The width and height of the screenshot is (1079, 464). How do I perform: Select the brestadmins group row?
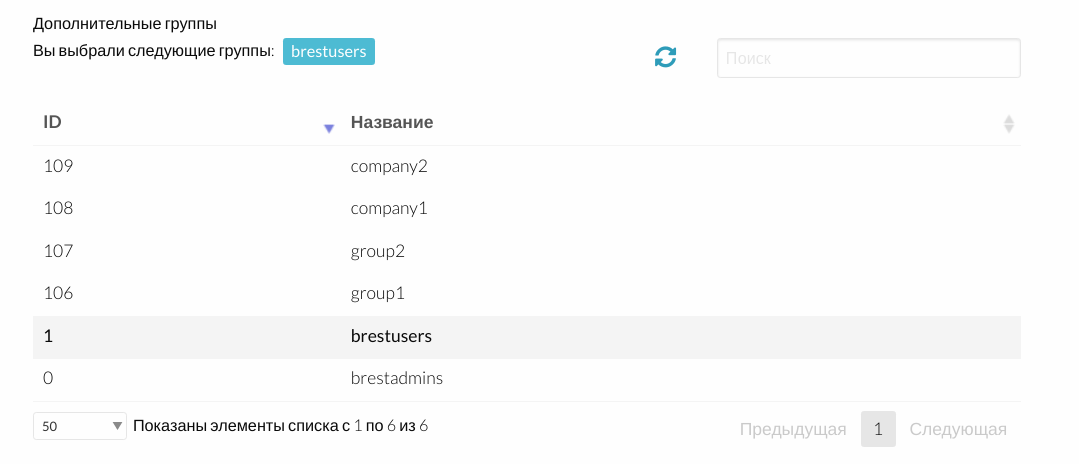click(x=396, y=379)
